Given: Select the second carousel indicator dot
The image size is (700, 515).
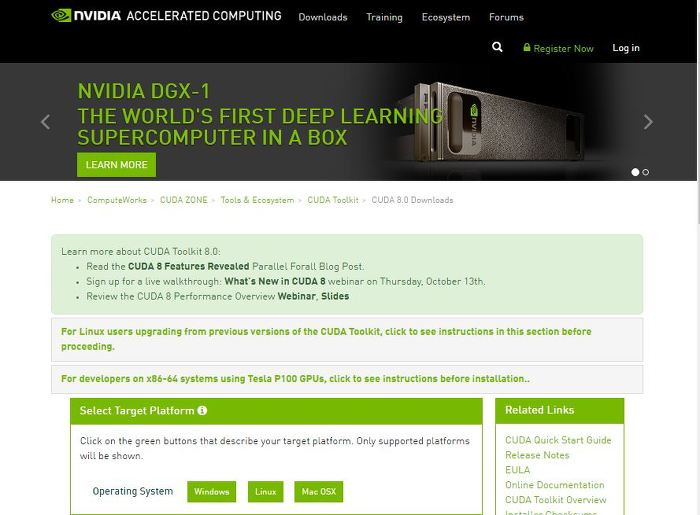Looking at the screenshot, I should pyautogui.click(x=646, y=172).
